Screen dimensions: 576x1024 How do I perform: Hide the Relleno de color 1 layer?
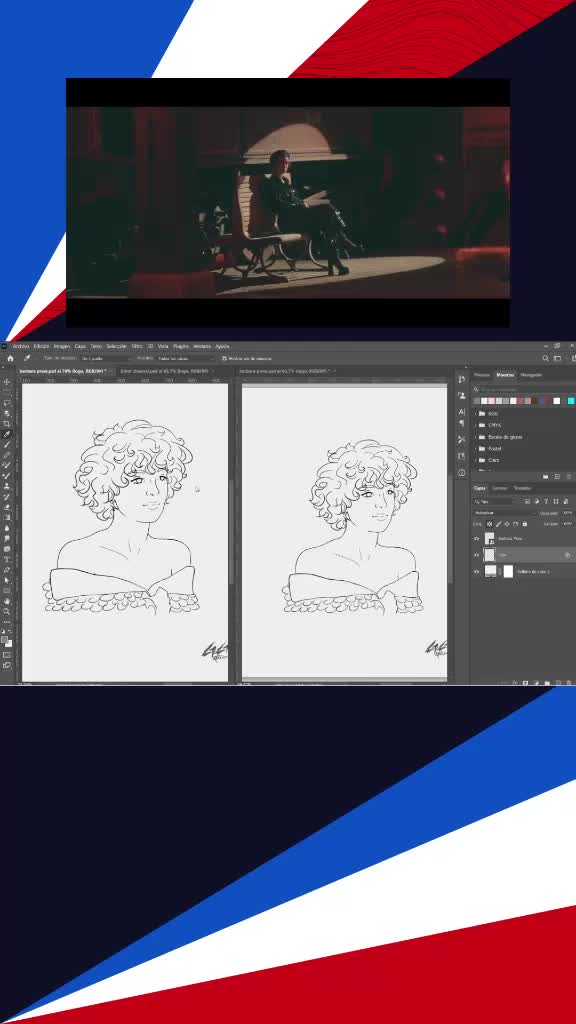point(476,571)
